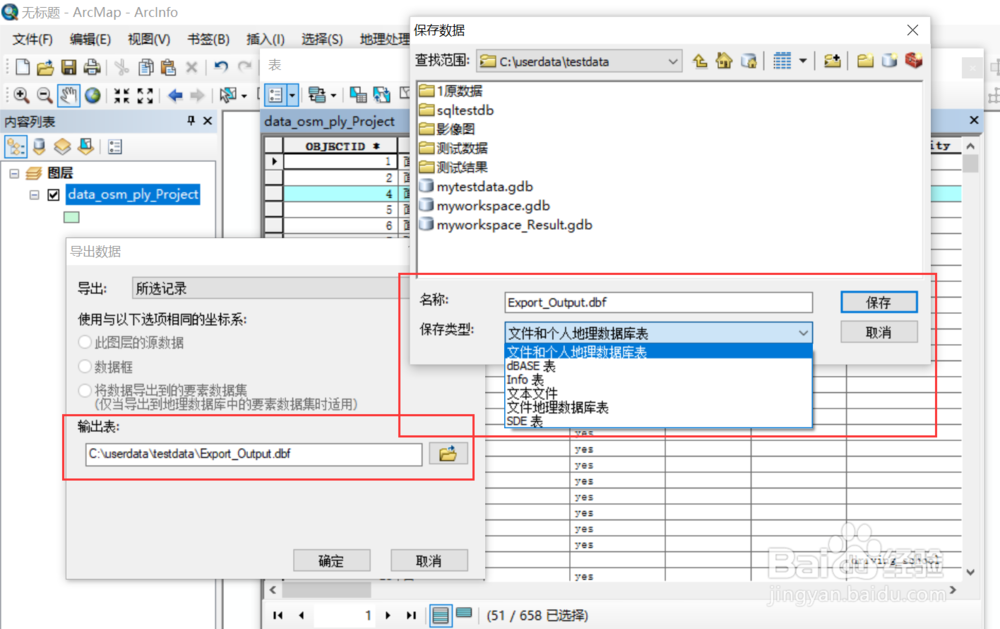Click the Undo arrow icon
This screenshot has width=1000, height=629.
pos(221,66)
